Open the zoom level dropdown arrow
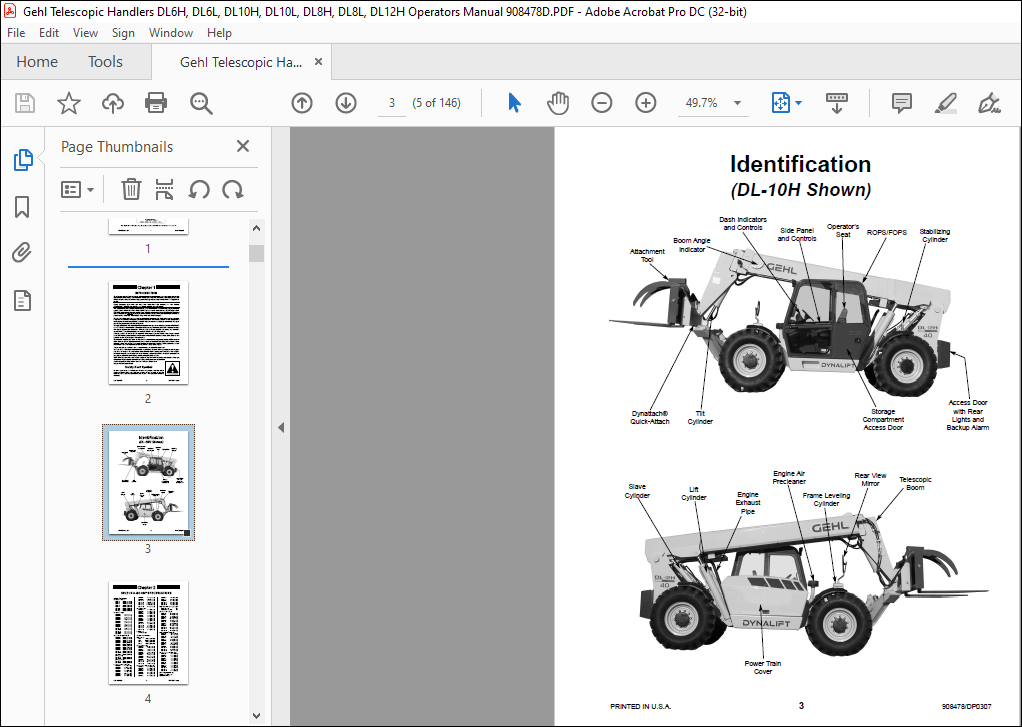This screenshot has height=727, width=1022. (x=737, y=103)
